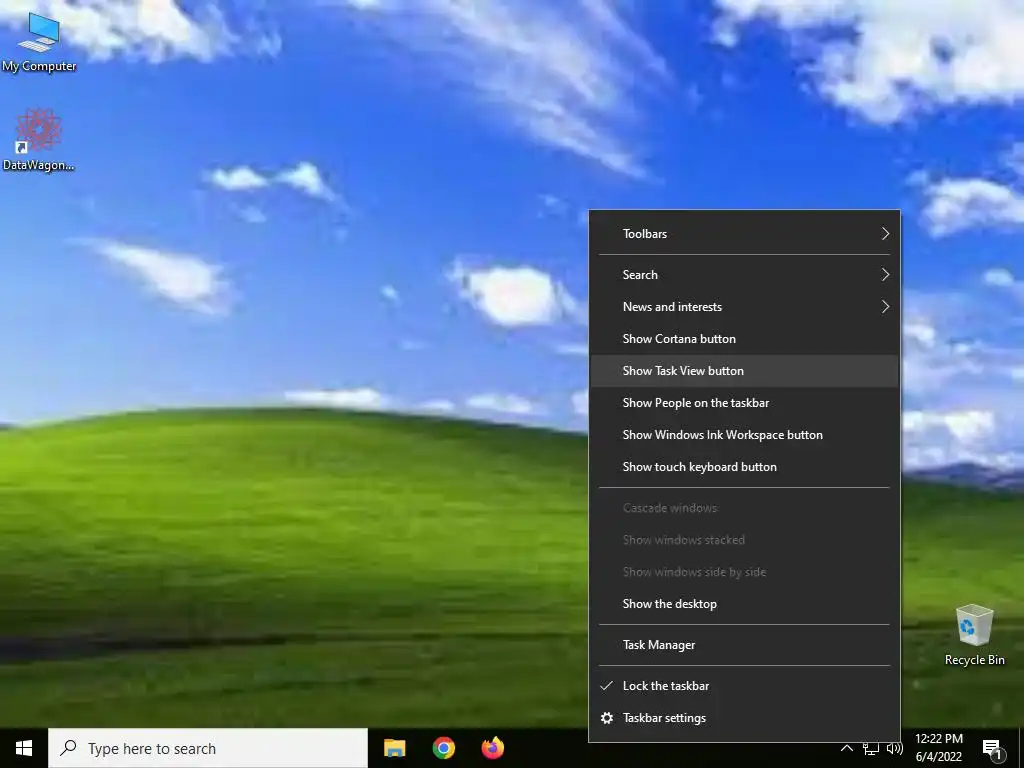The image size is (1024, 768).
Task: Expand the News and interests submenu
Action: [x=744, y=307]
